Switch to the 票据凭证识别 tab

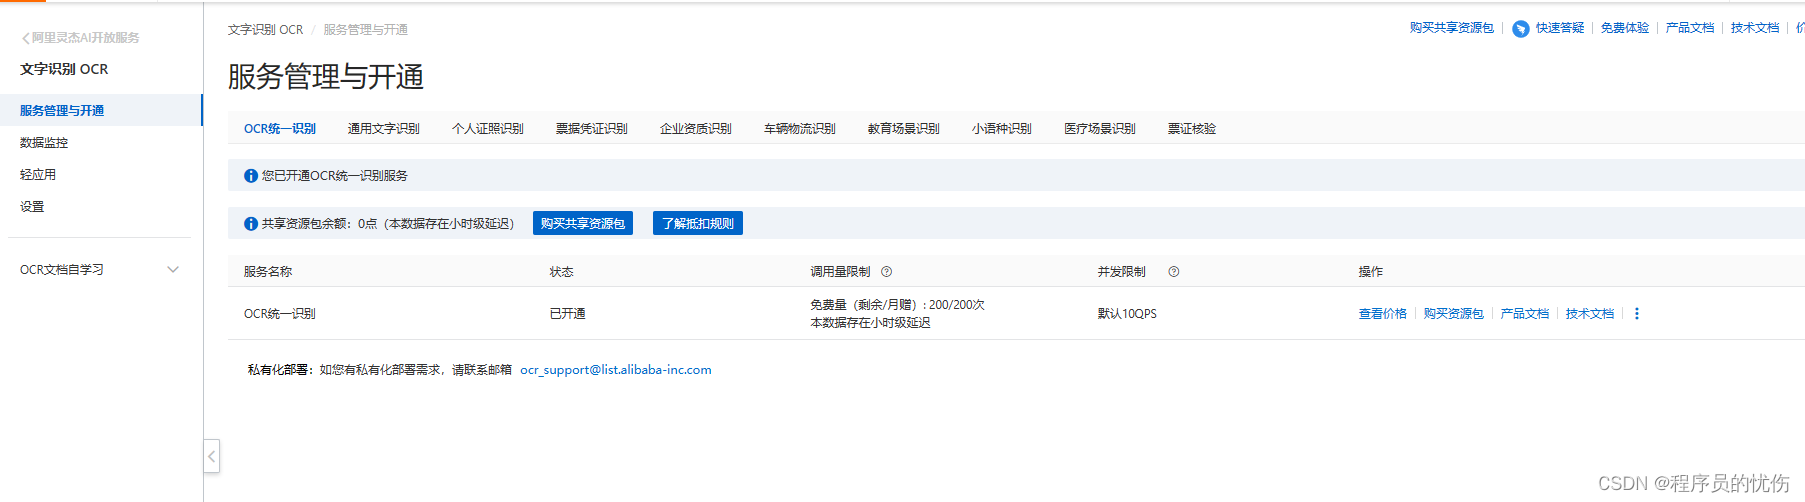click(592, 129)
